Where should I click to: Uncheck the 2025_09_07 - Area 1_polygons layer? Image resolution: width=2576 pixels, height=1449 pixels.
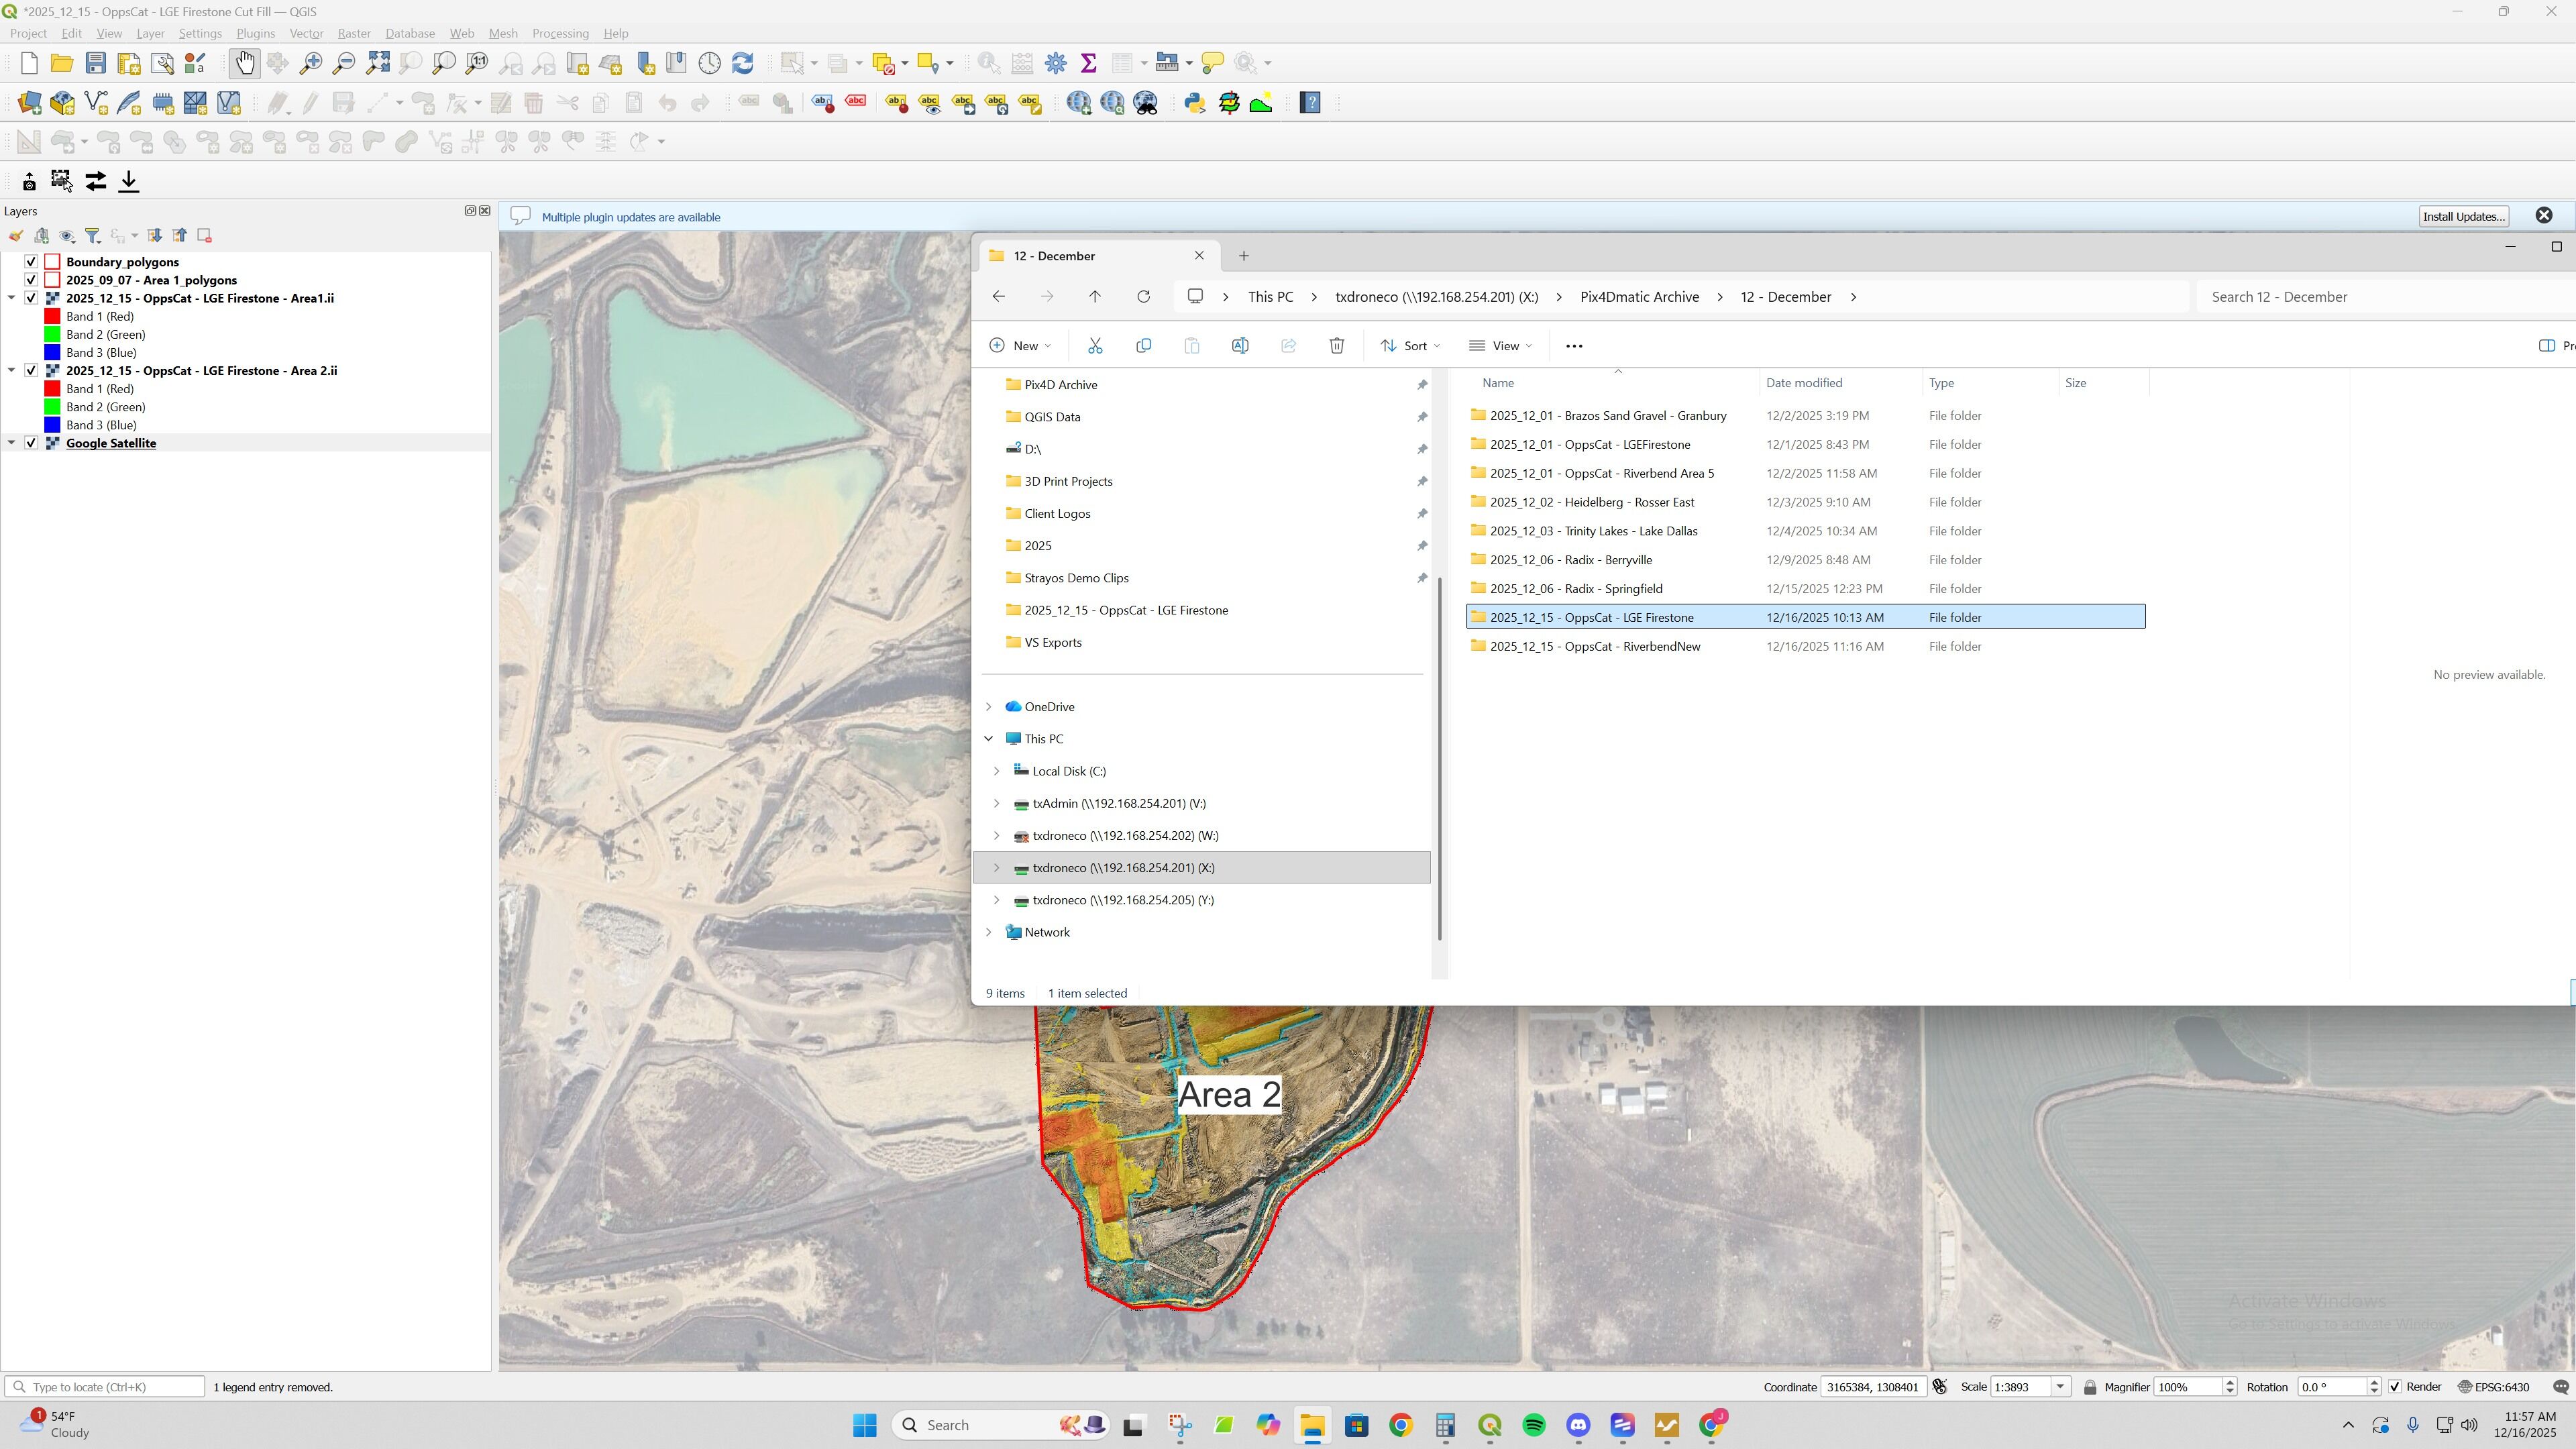point(31,280)
